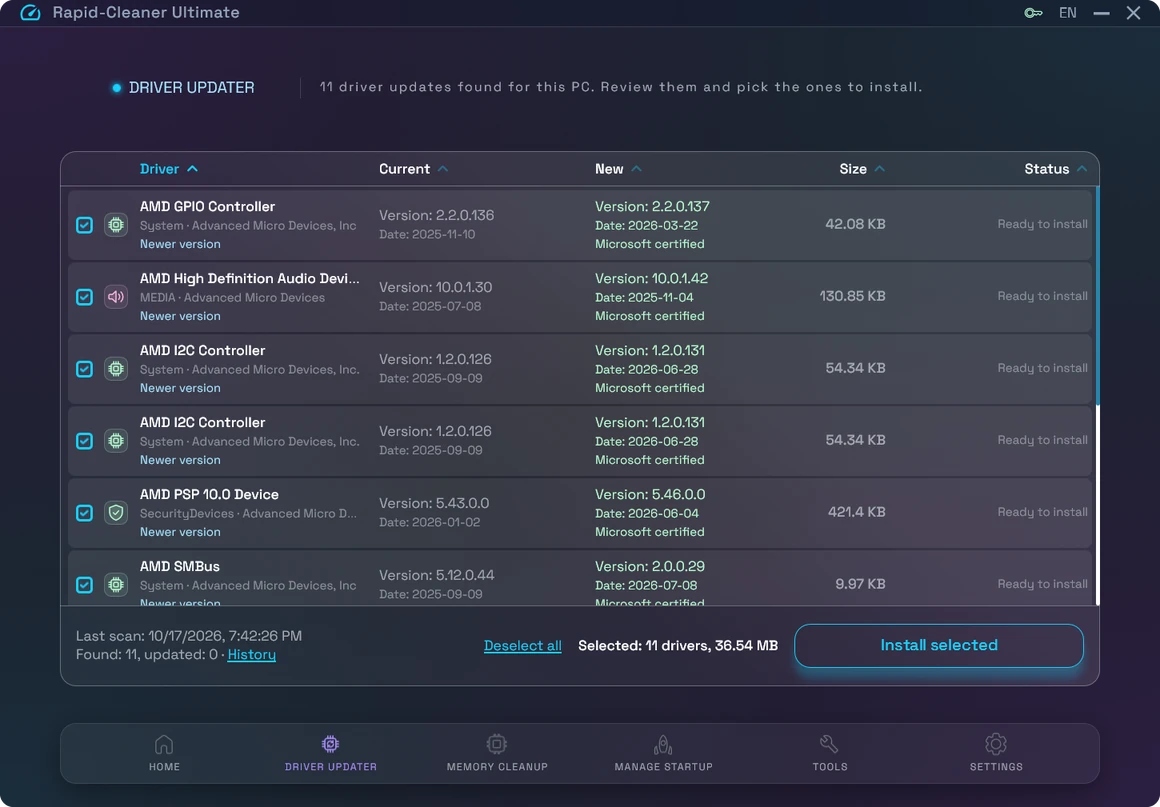
Task: Uncheck the AMD GPIO Controller checkbox
Action: coord(84,225)
